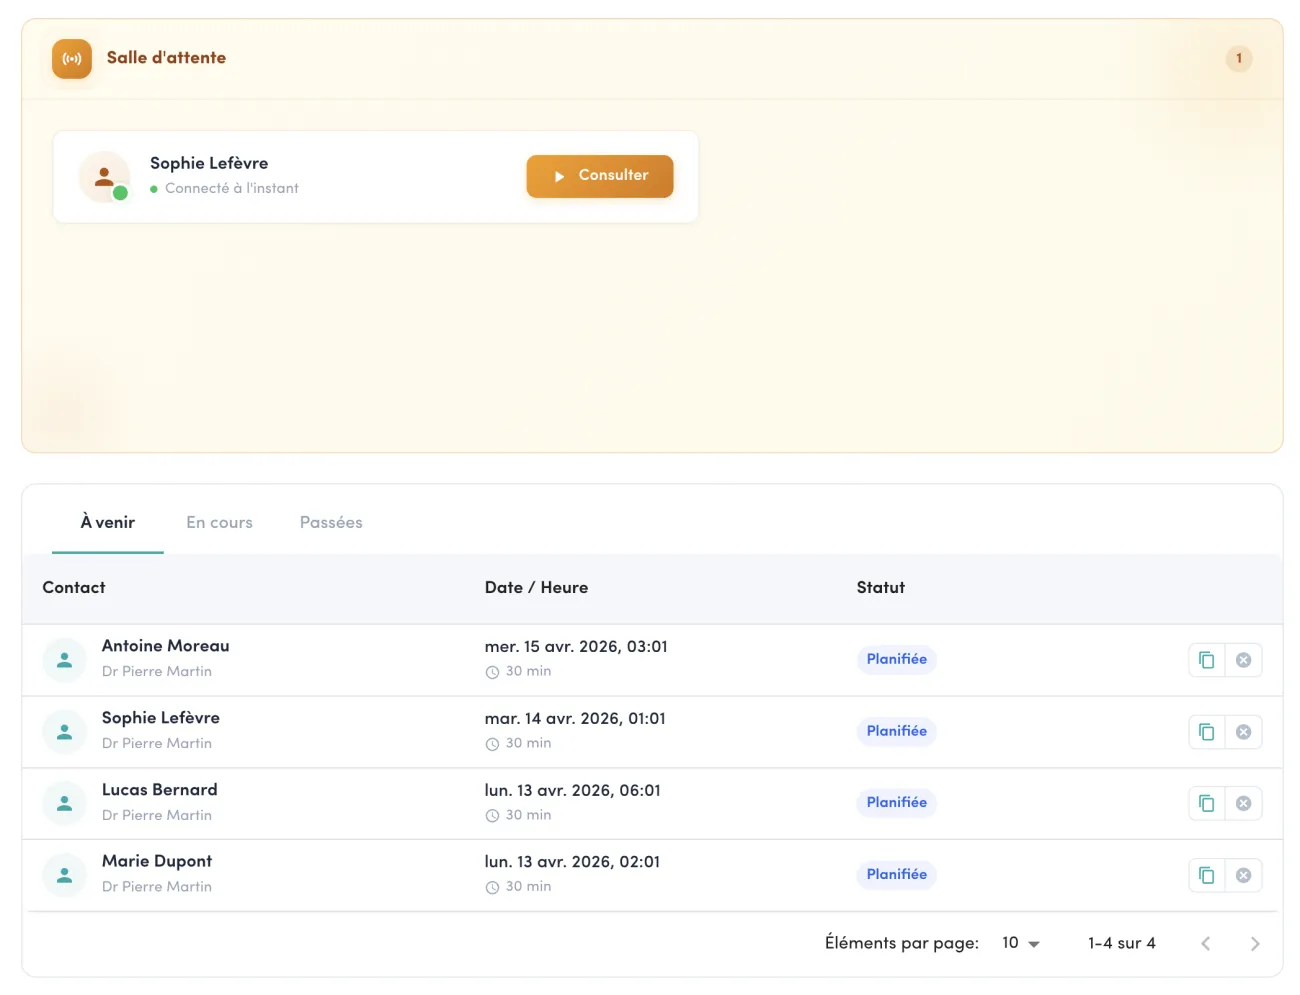1300x995 pixels.
Task: Click date mar. 14 avr. 2026, 01:01
Action: pos(575,719)
